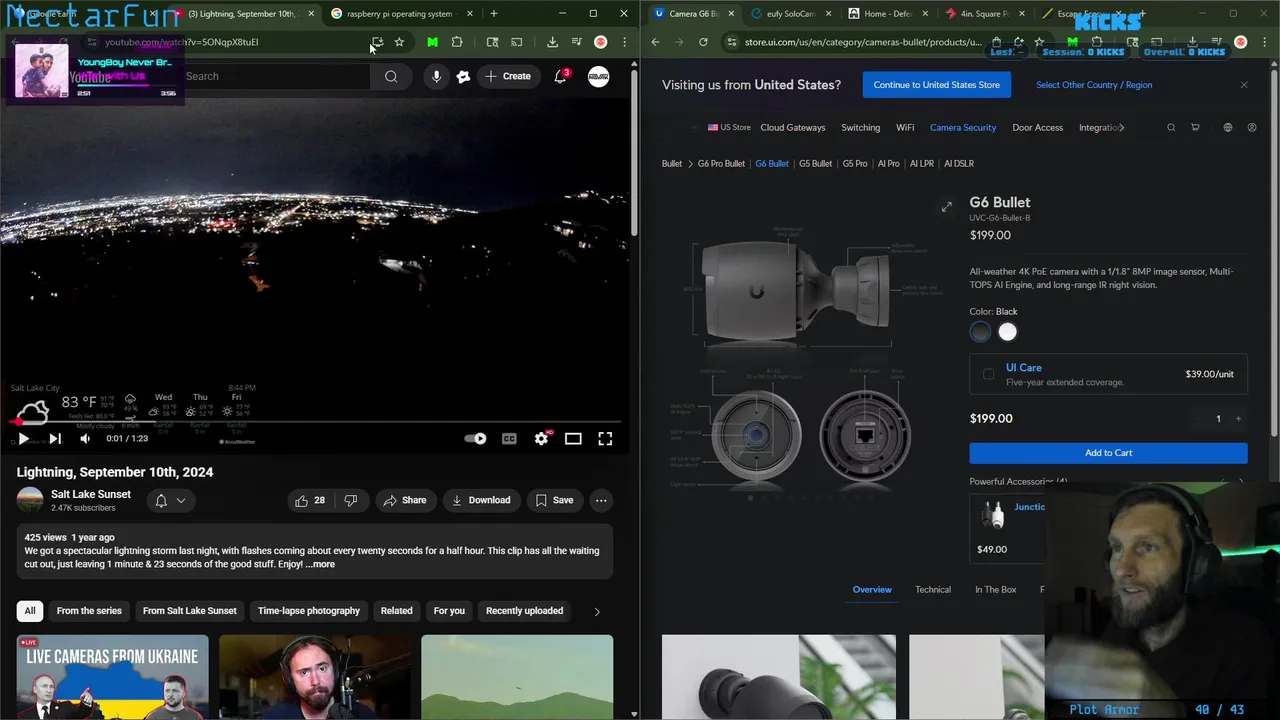
Task: Switch YouTube player to theater mode
Action: 573,439
